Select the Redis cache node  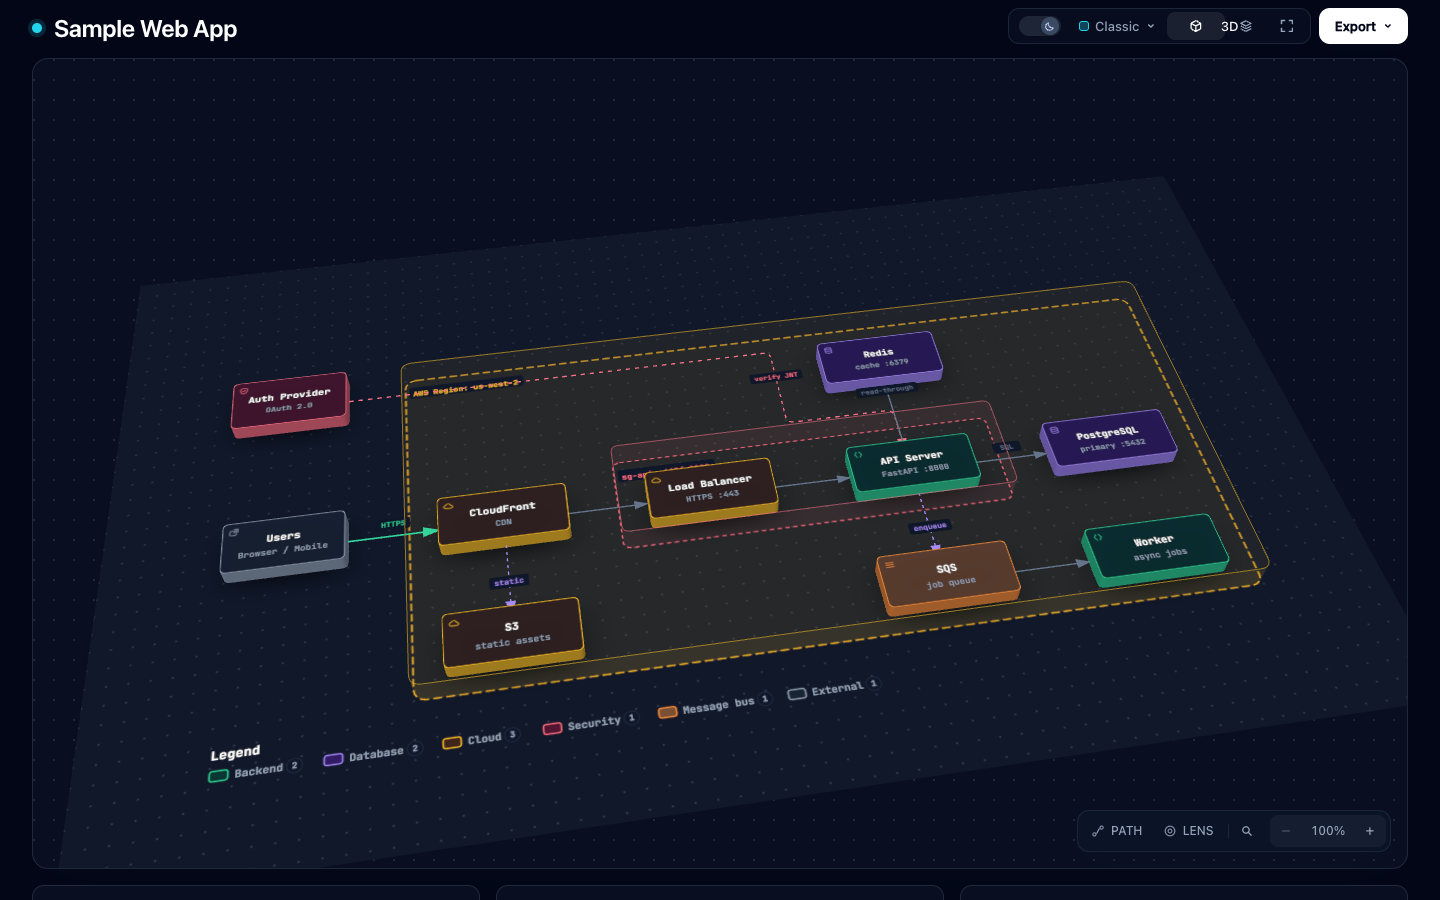[x=879, y=360]
